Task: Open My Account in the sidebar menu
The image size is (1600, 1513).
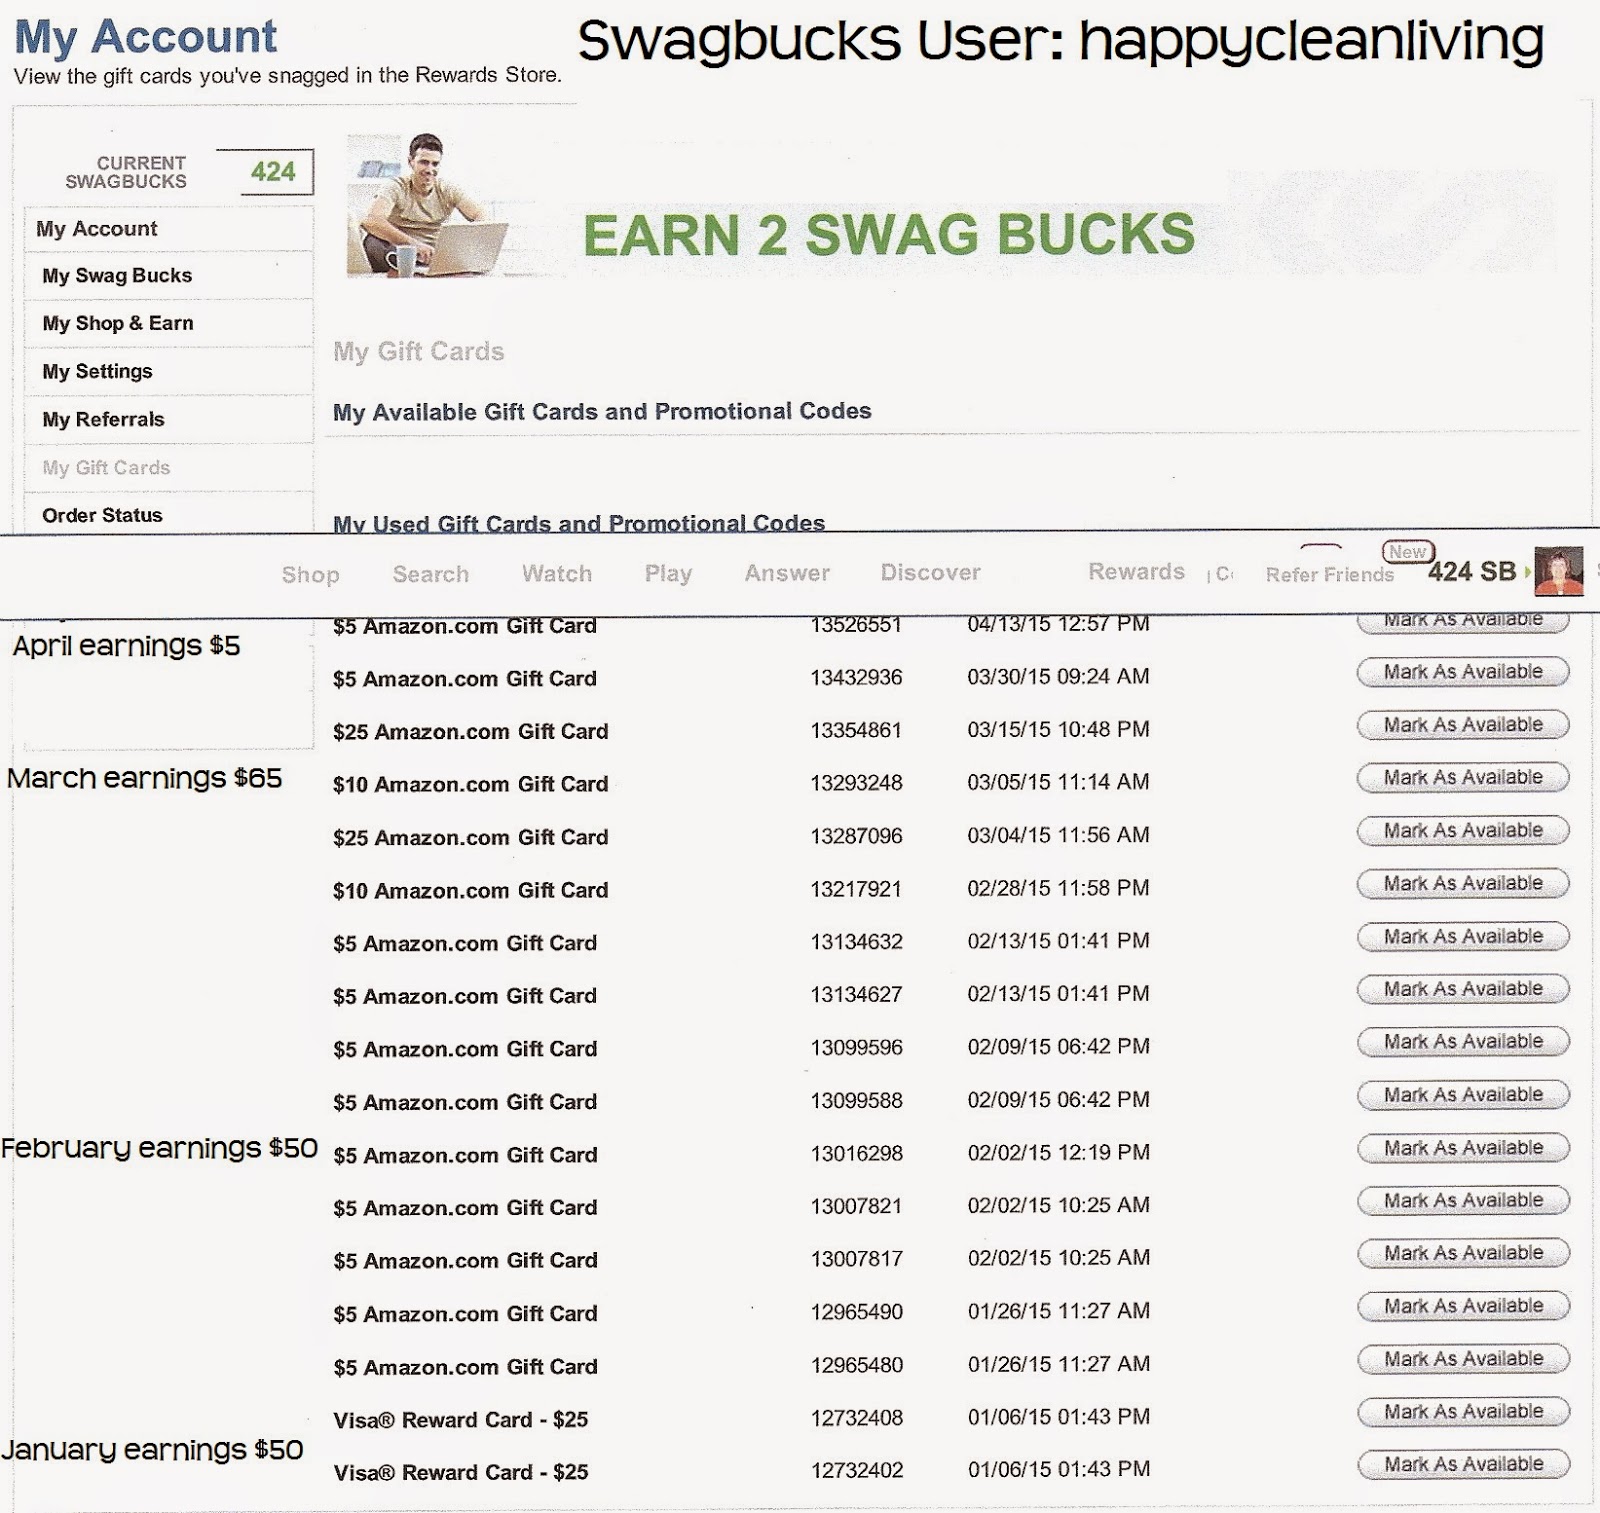Action: [x=97, y=229]
